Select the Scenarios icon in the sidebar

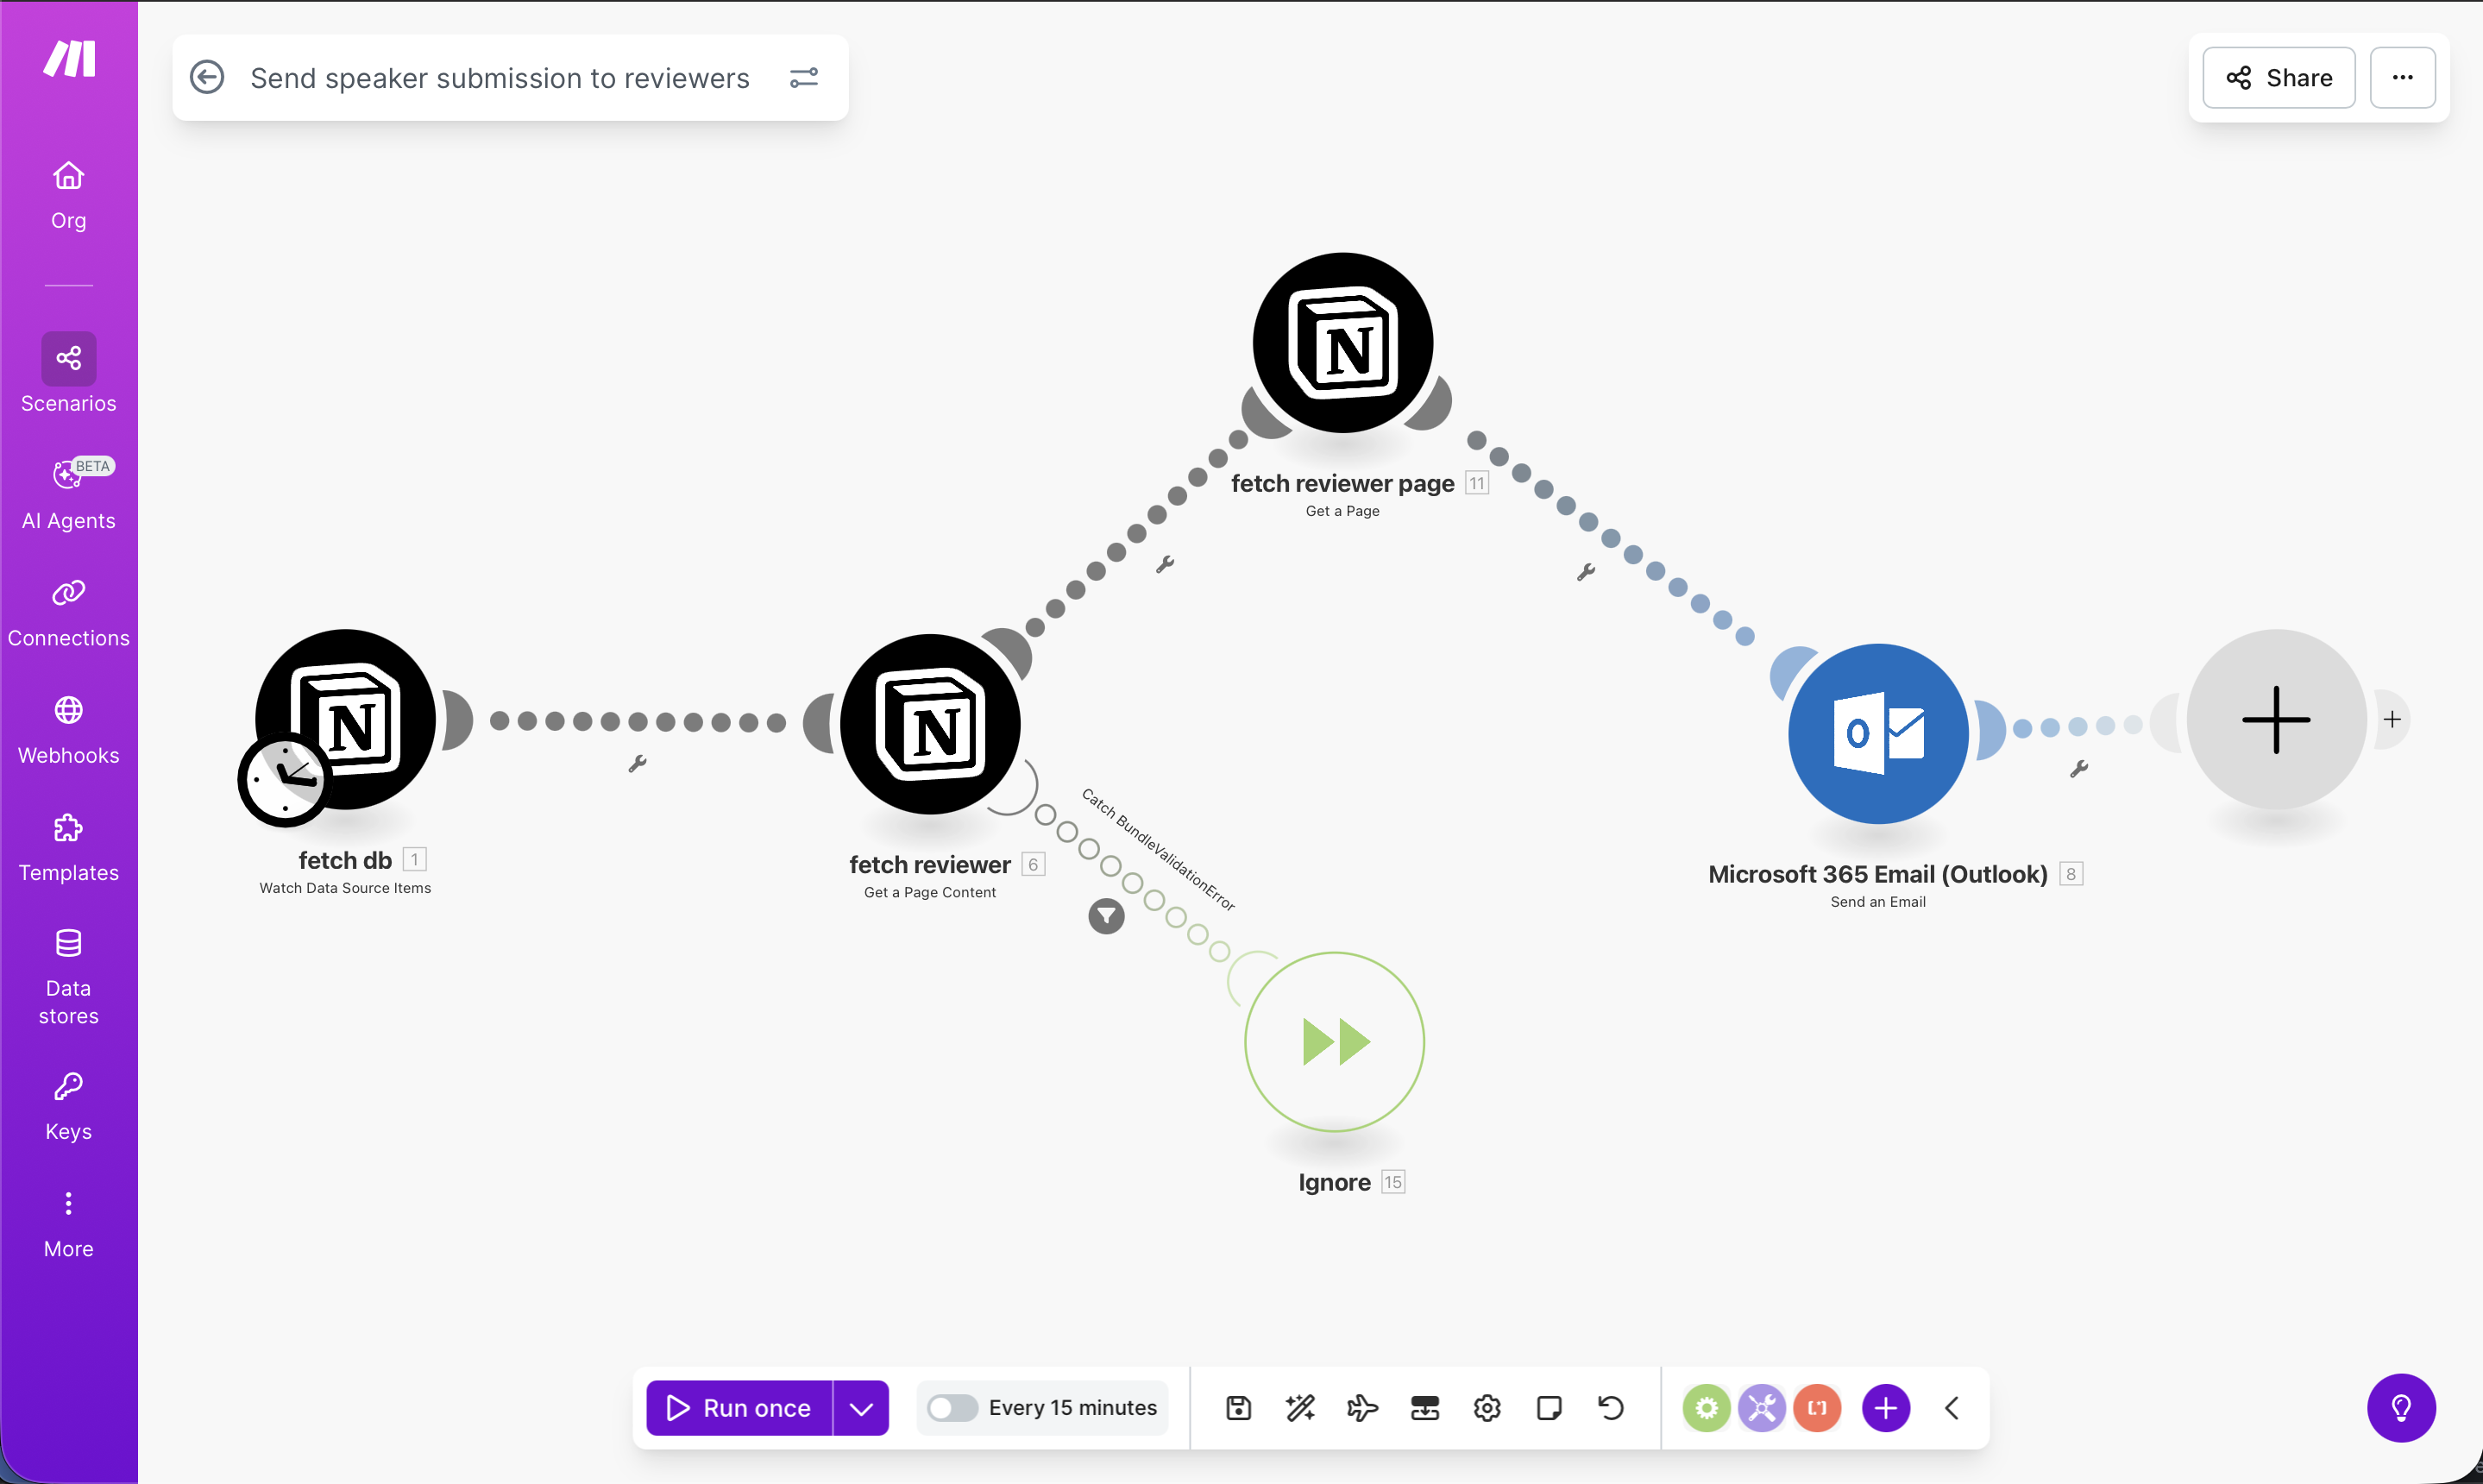(67, 358)
